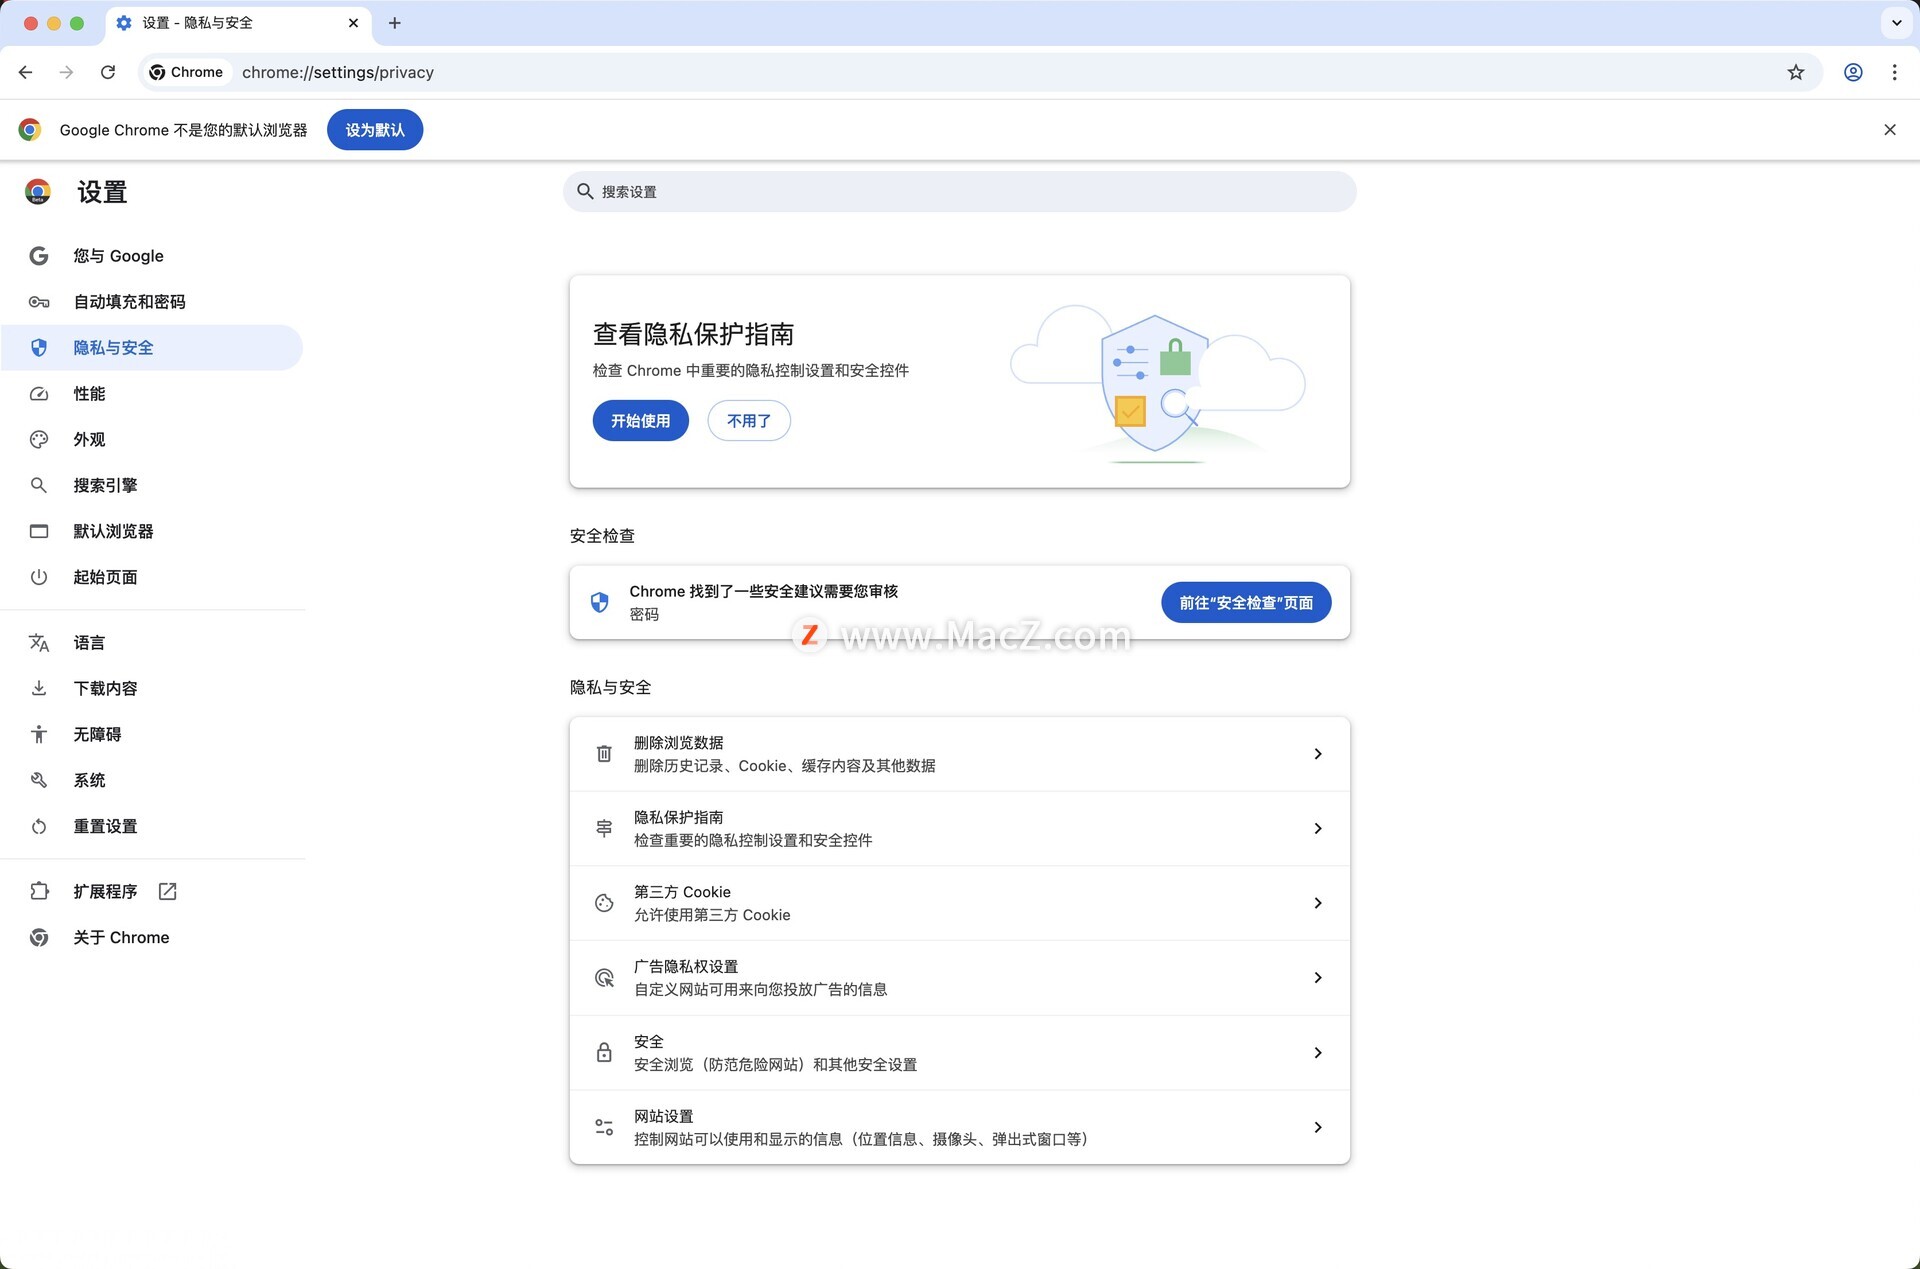1920x1269 pixels.
Task: Click the speedometer icon beside 性能
Action: coord(39,394)
